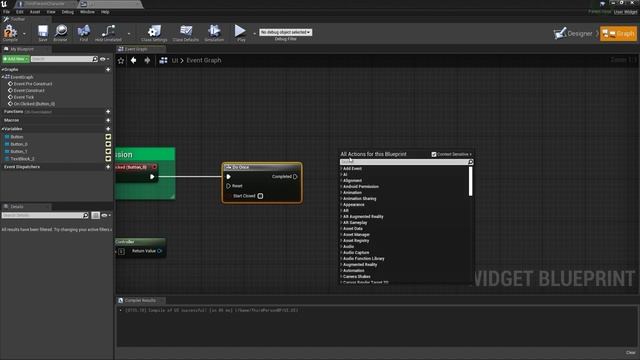
Task: Open the Debug menu
Action: (68, 12)
